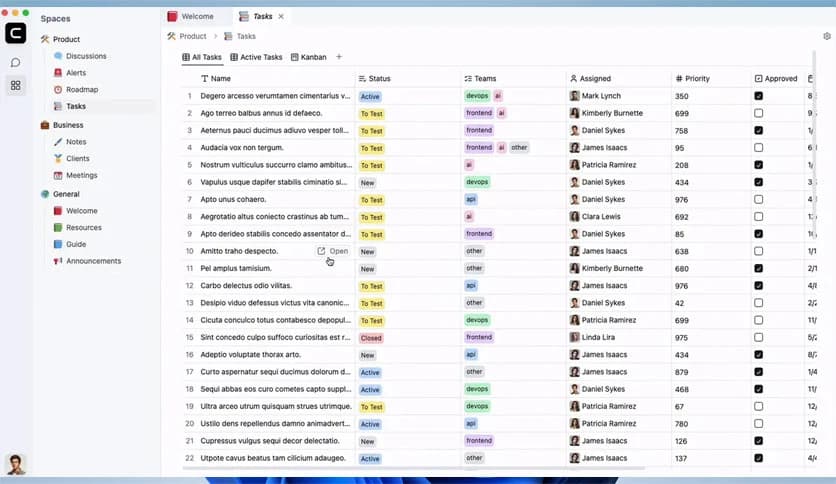Image resolution: width=836 pixels, height=484 pixels.
Task: Click the settings gear icon at top right
Action: (x=826, y=36)
